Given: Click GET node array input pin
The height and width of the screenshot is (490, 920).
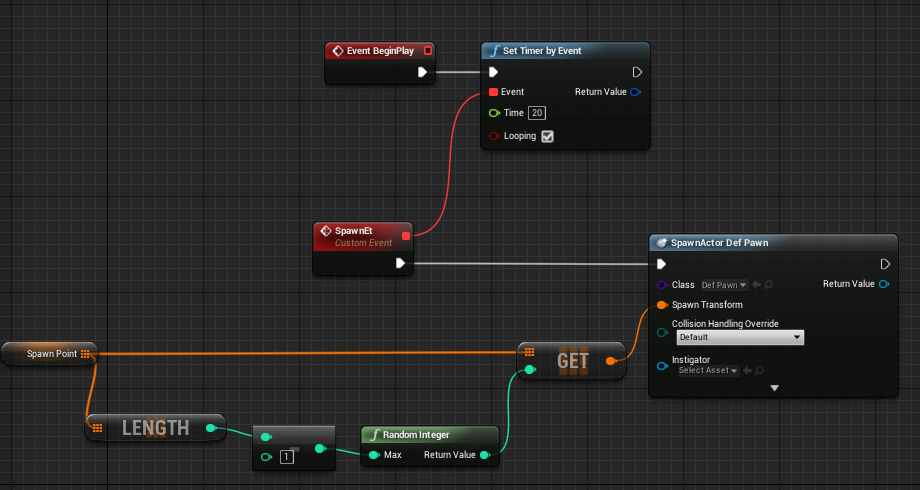Looking at the screenshot, I should coord(529,352).
